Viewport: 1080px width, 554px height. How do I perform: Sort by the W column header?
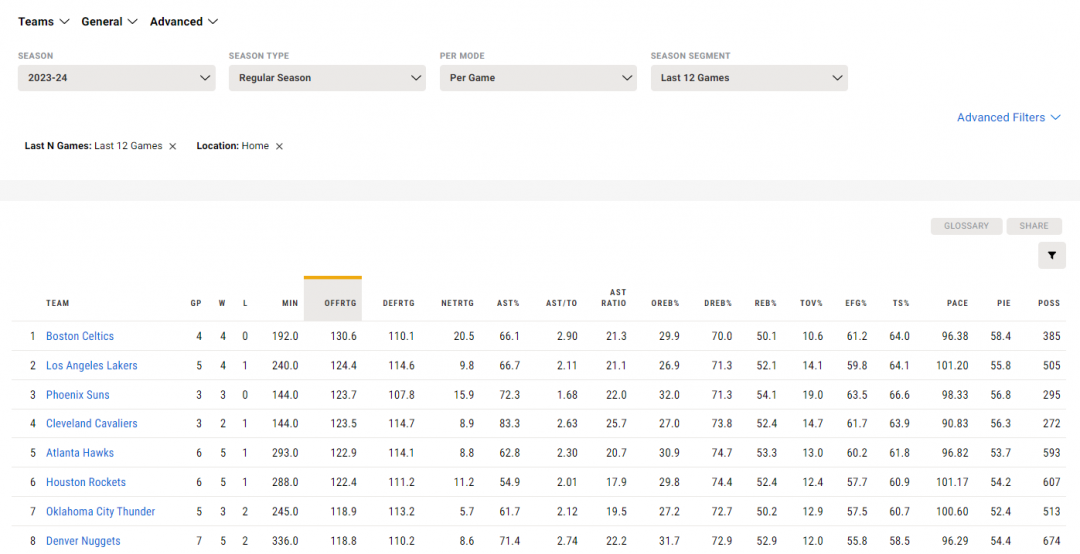click(222, 303)
